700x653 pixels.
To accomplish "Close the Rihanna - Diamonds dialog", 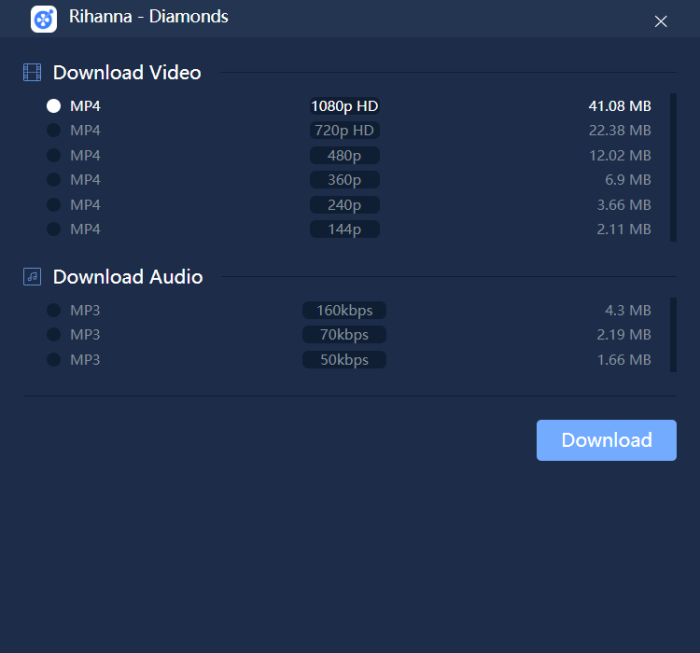I will (661, 21).
